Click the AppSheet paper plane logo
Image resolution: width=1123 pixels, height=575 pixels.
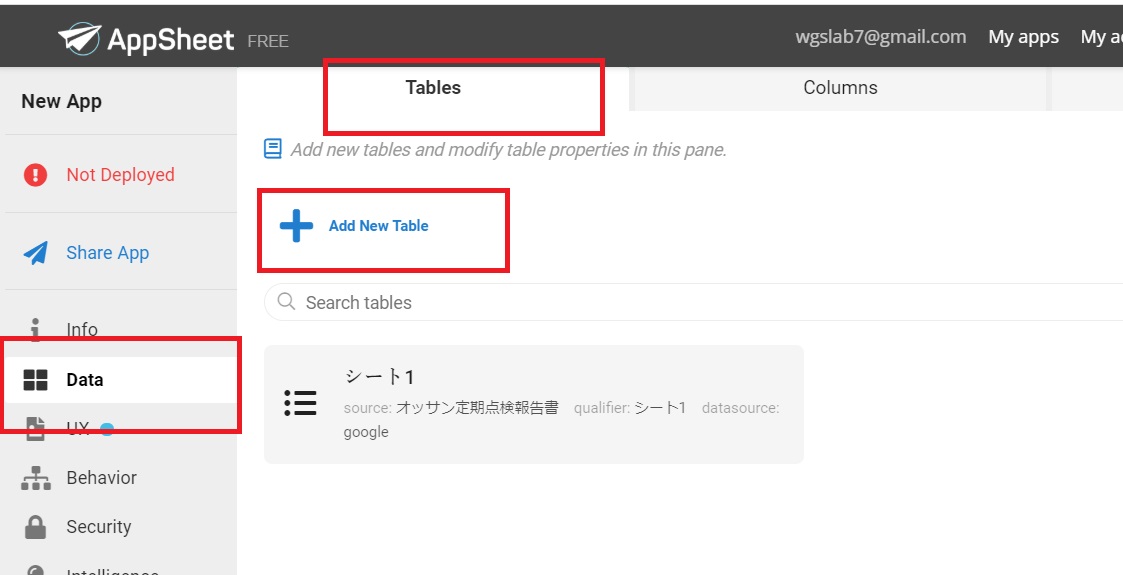coord(79,38)
